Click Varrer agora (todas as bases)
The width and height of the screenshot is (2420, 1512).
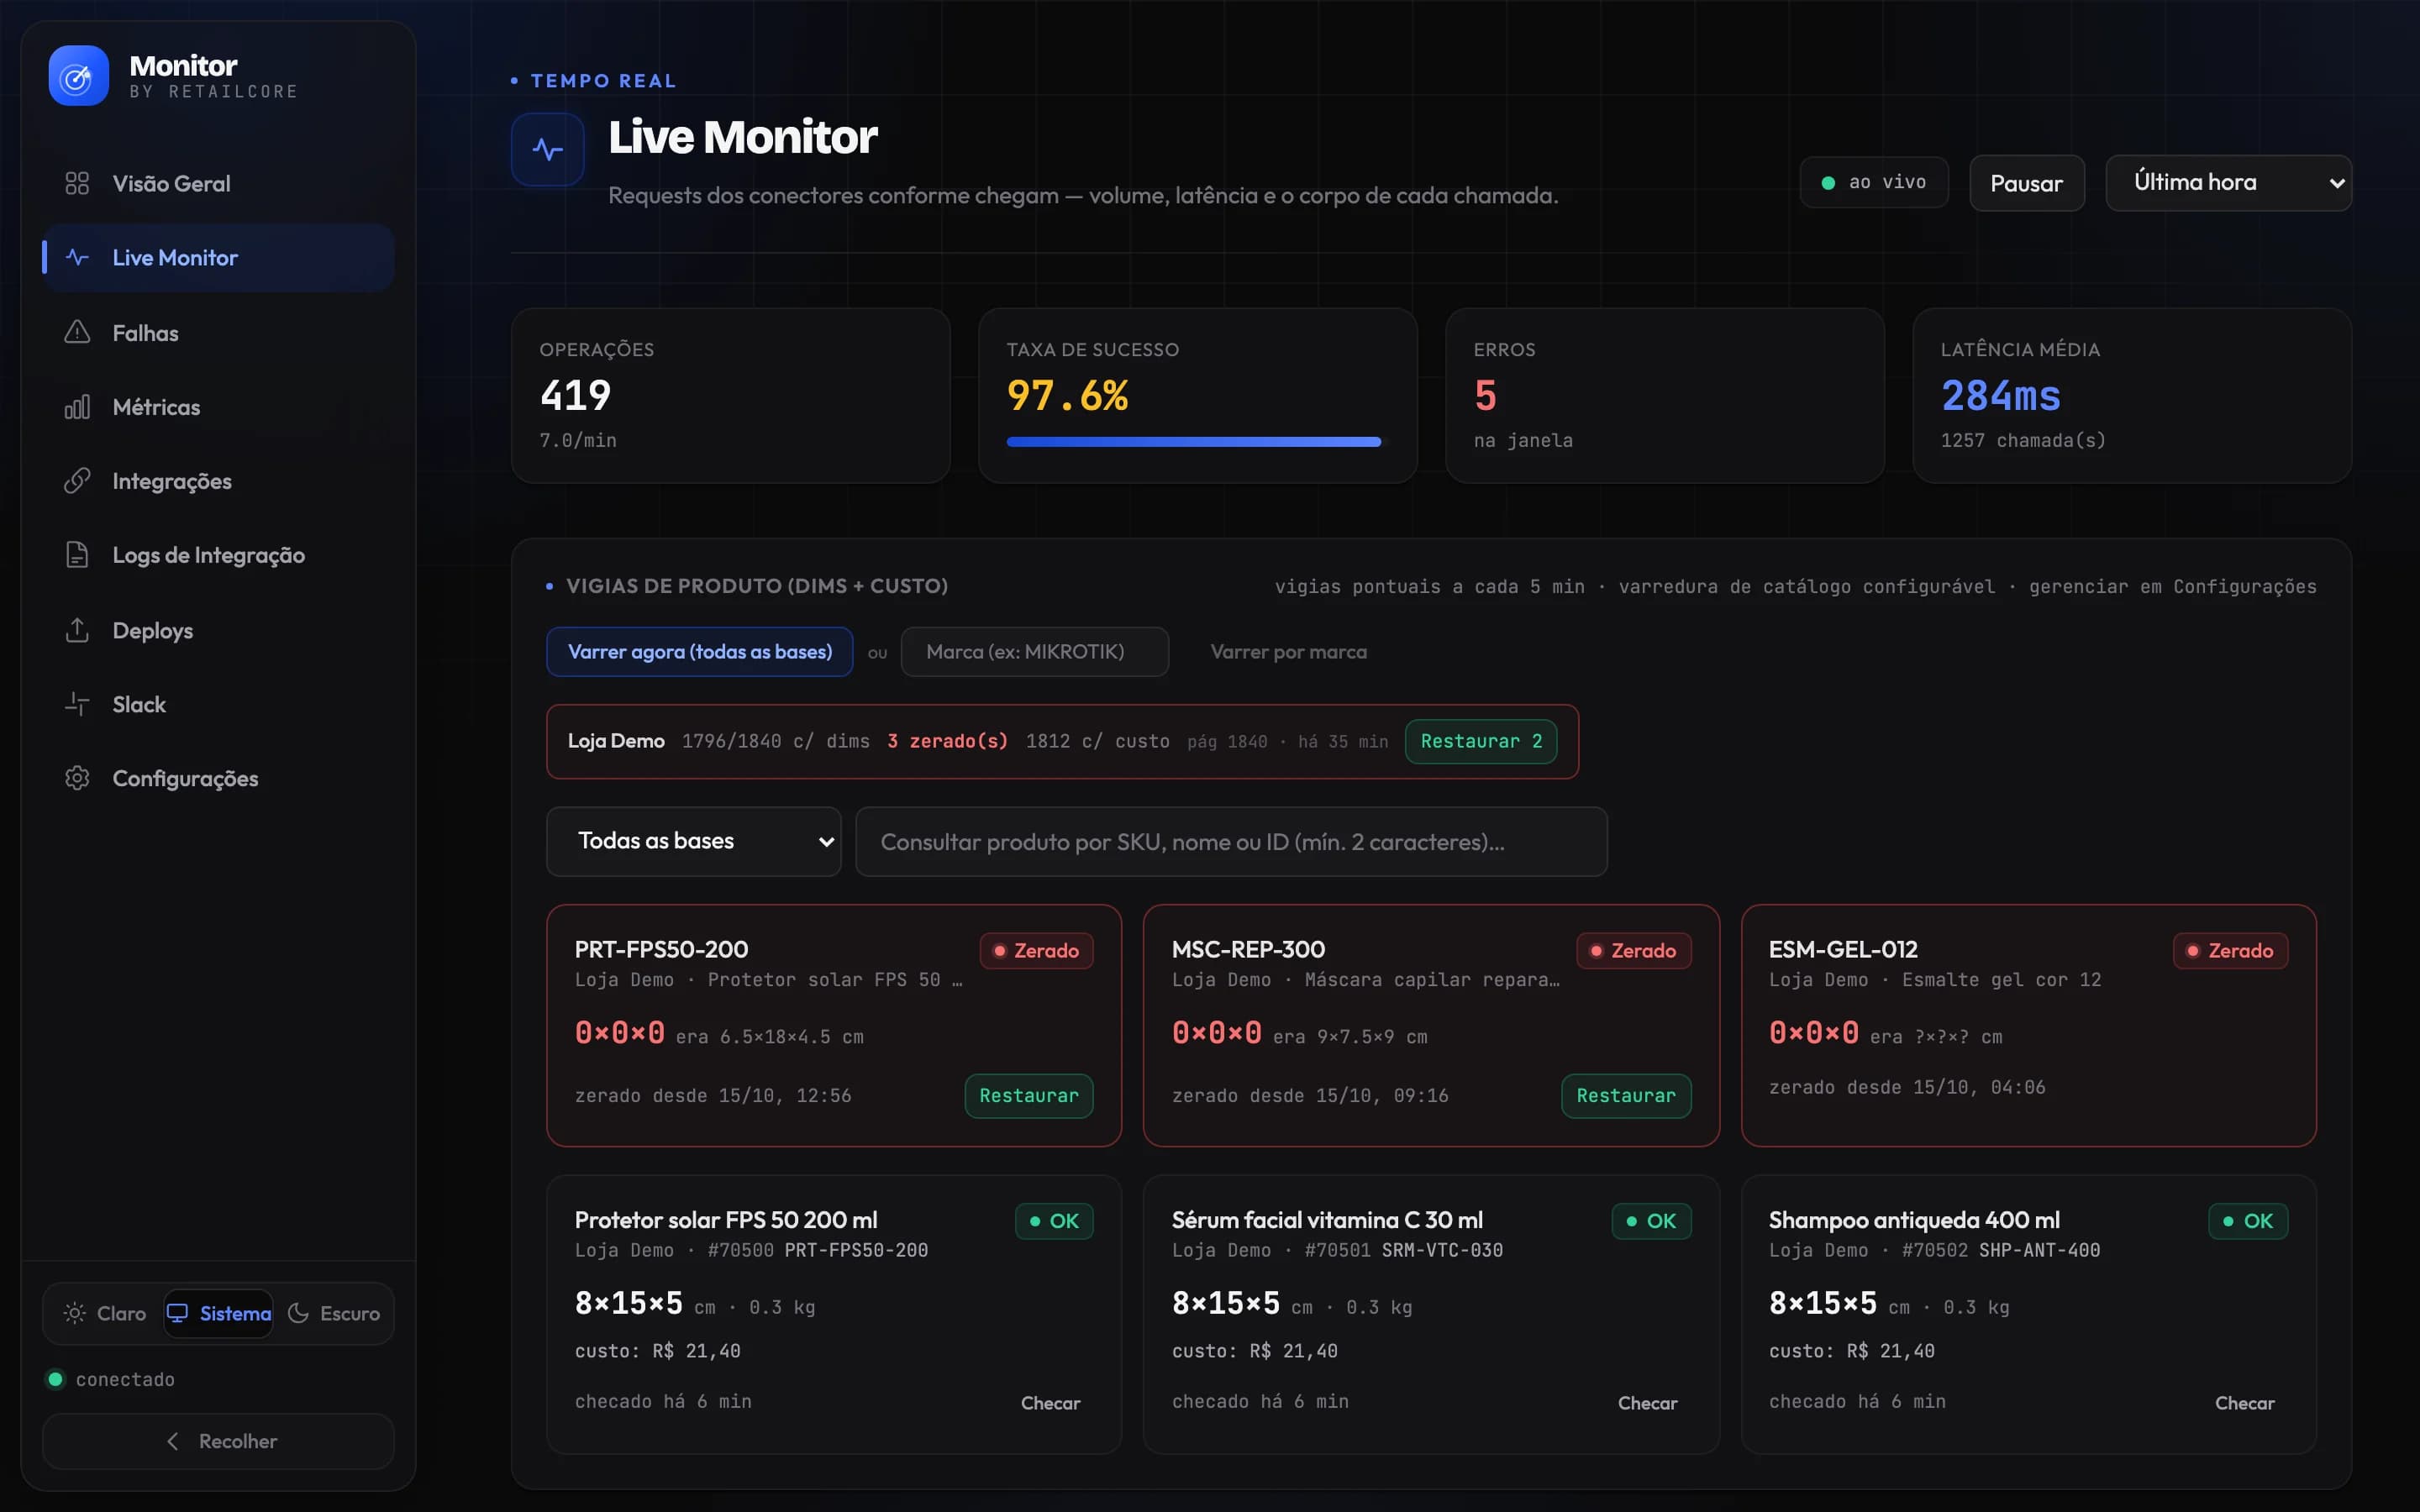[x=699, y=651]
